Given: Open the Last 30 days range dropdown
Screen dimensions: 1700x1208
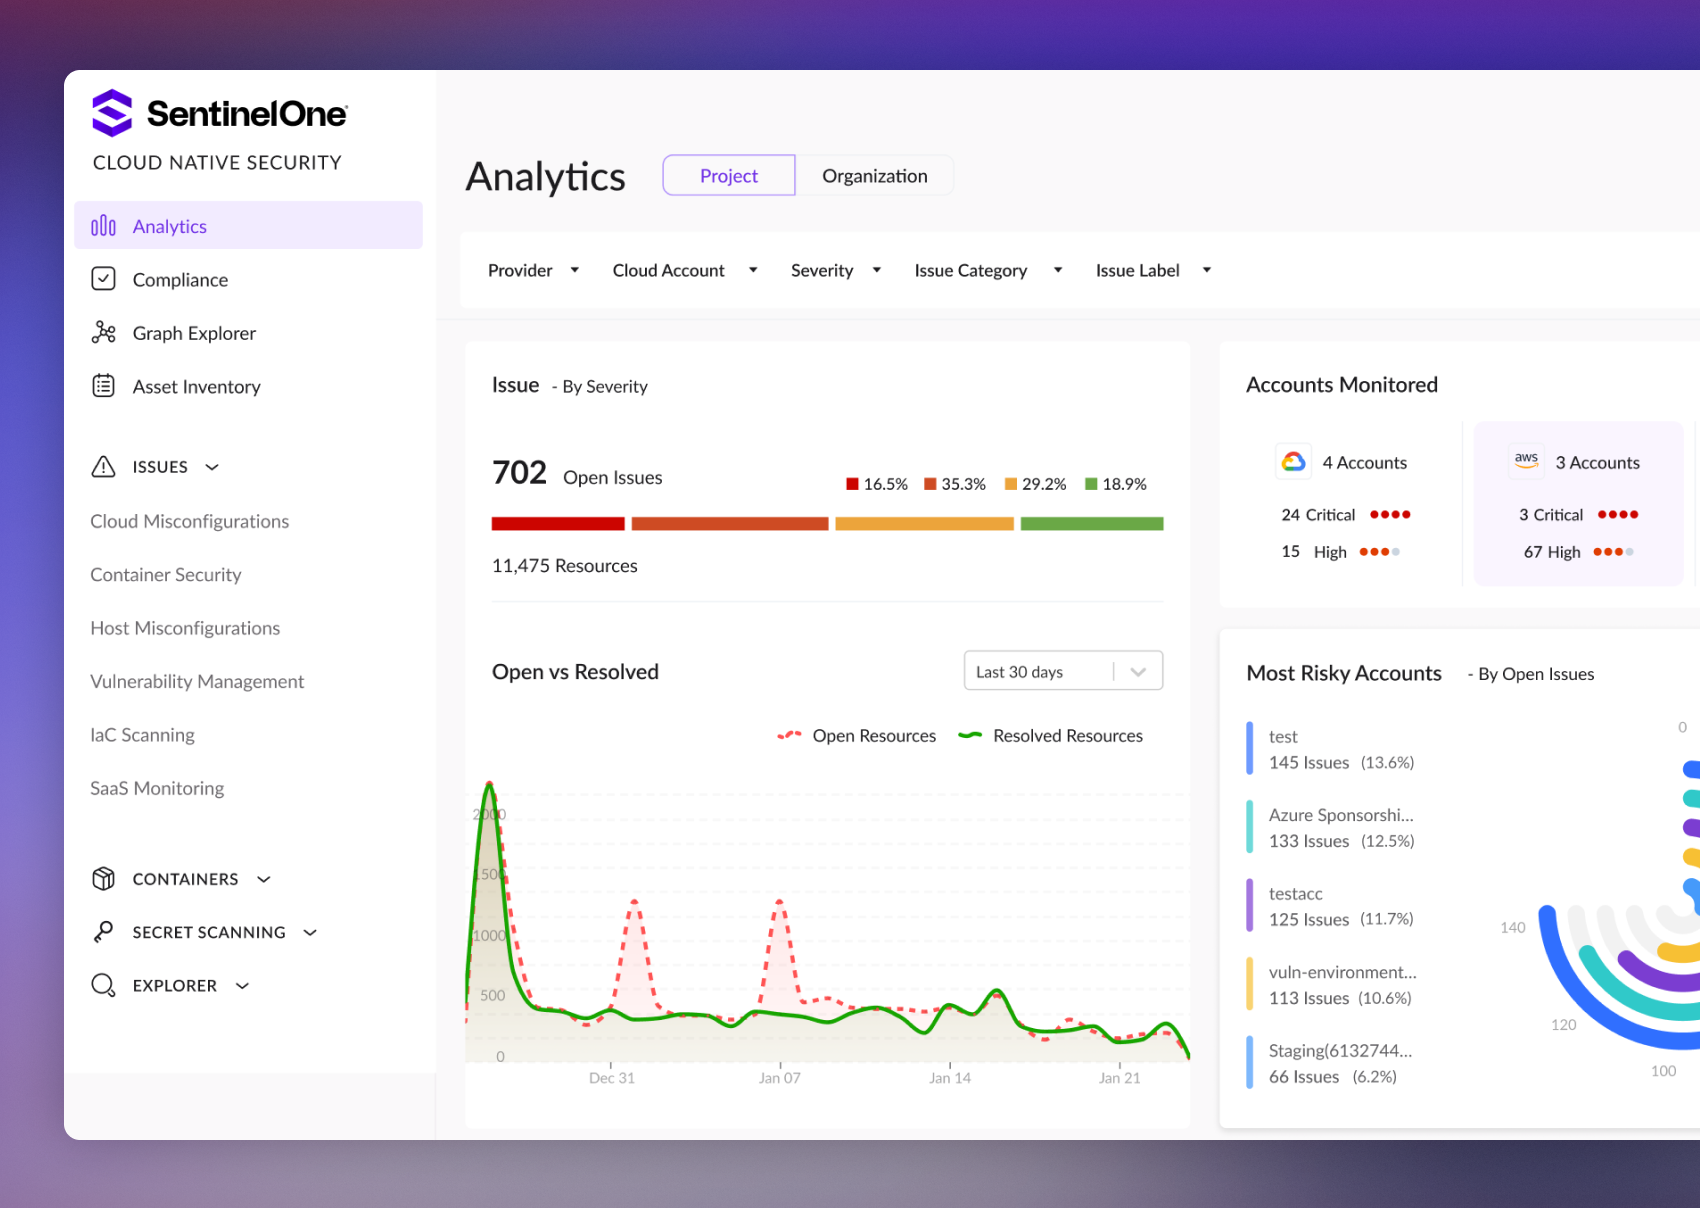Looking at the screenshot, I should click(1062, 671).
